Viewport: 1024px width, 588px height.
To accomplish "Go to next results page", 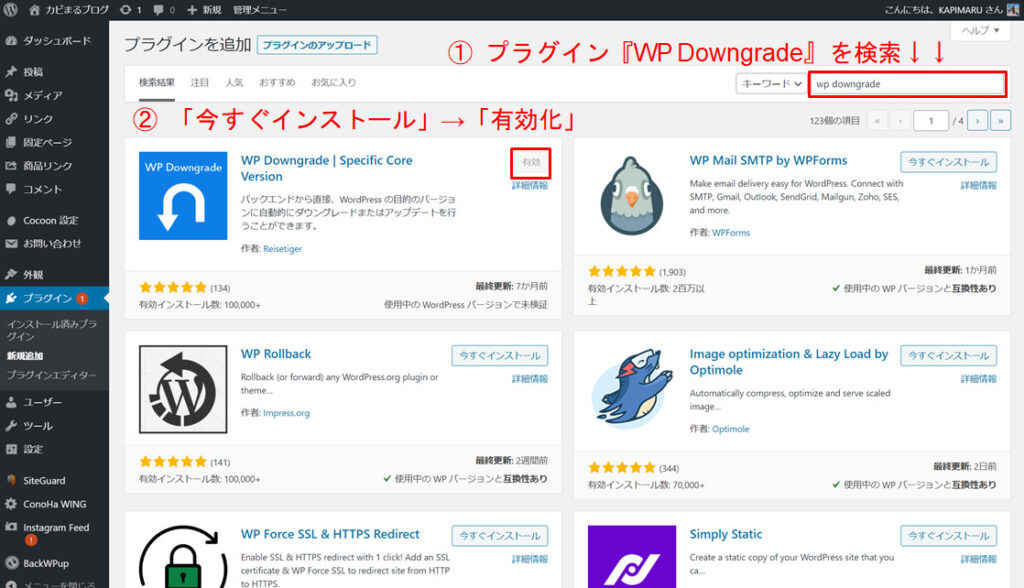I will [978, 121].
